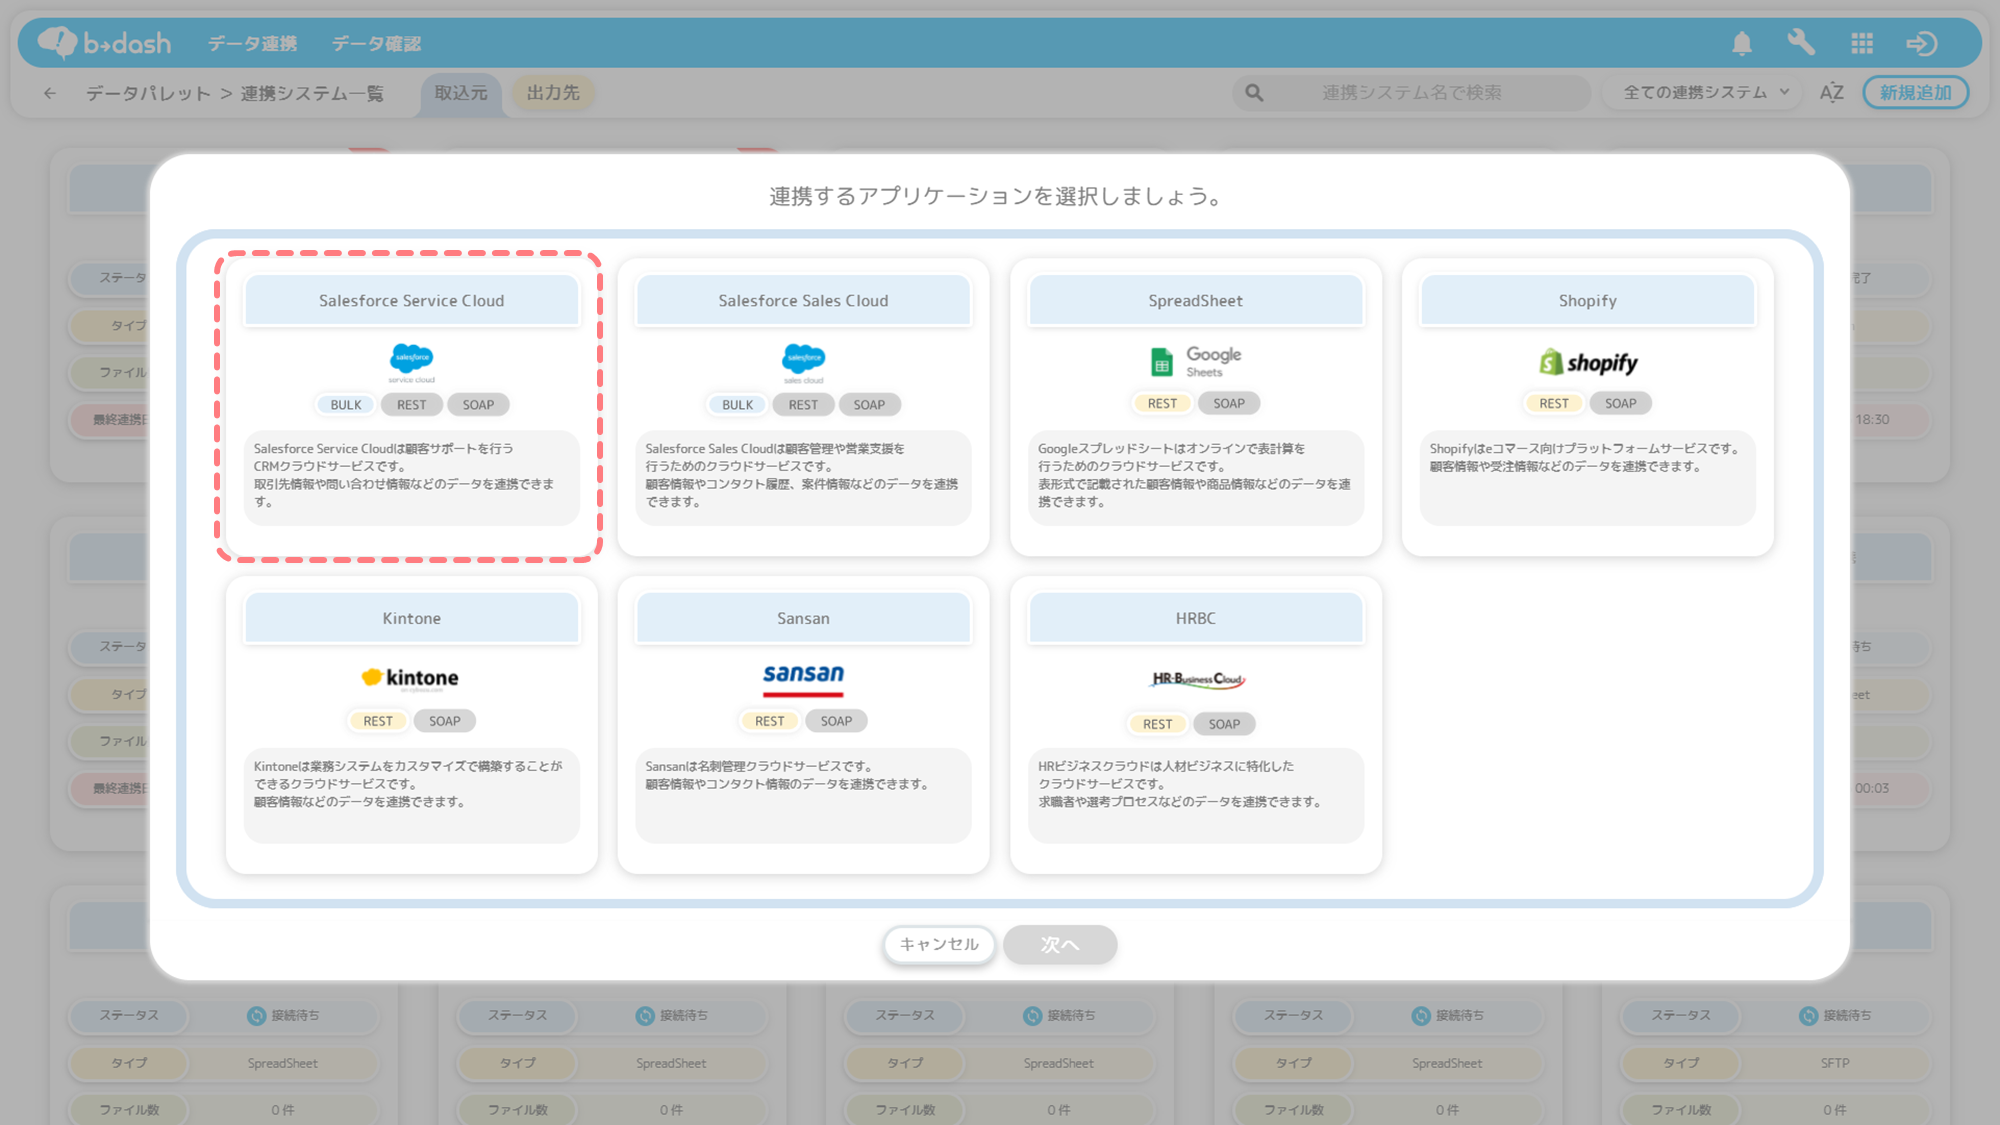Select the HRBC card header
The width and height of the screenshot is (2000, 1125).
pos(1196,618)
